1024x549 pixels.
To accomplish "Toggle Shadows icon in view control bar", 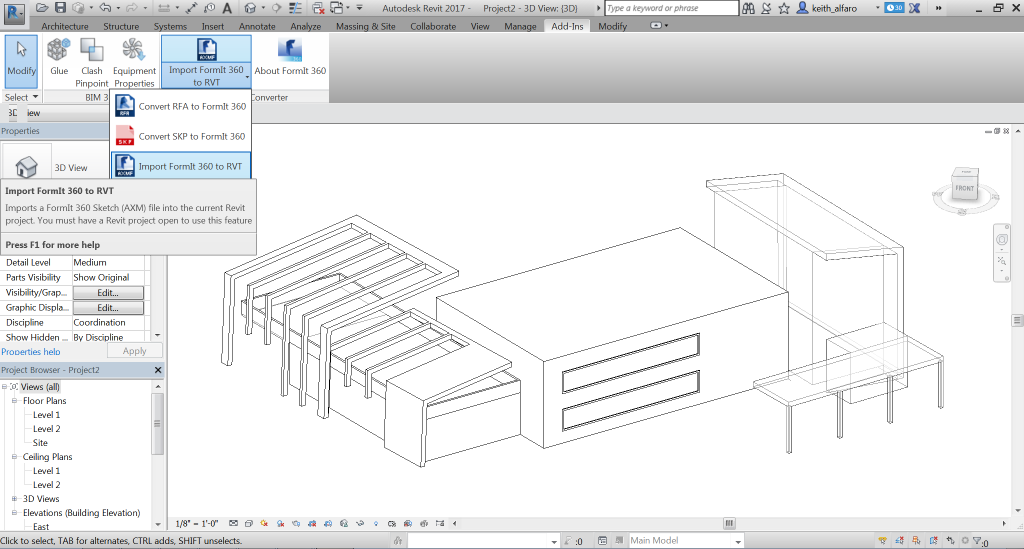I will [x=280, y=523].
